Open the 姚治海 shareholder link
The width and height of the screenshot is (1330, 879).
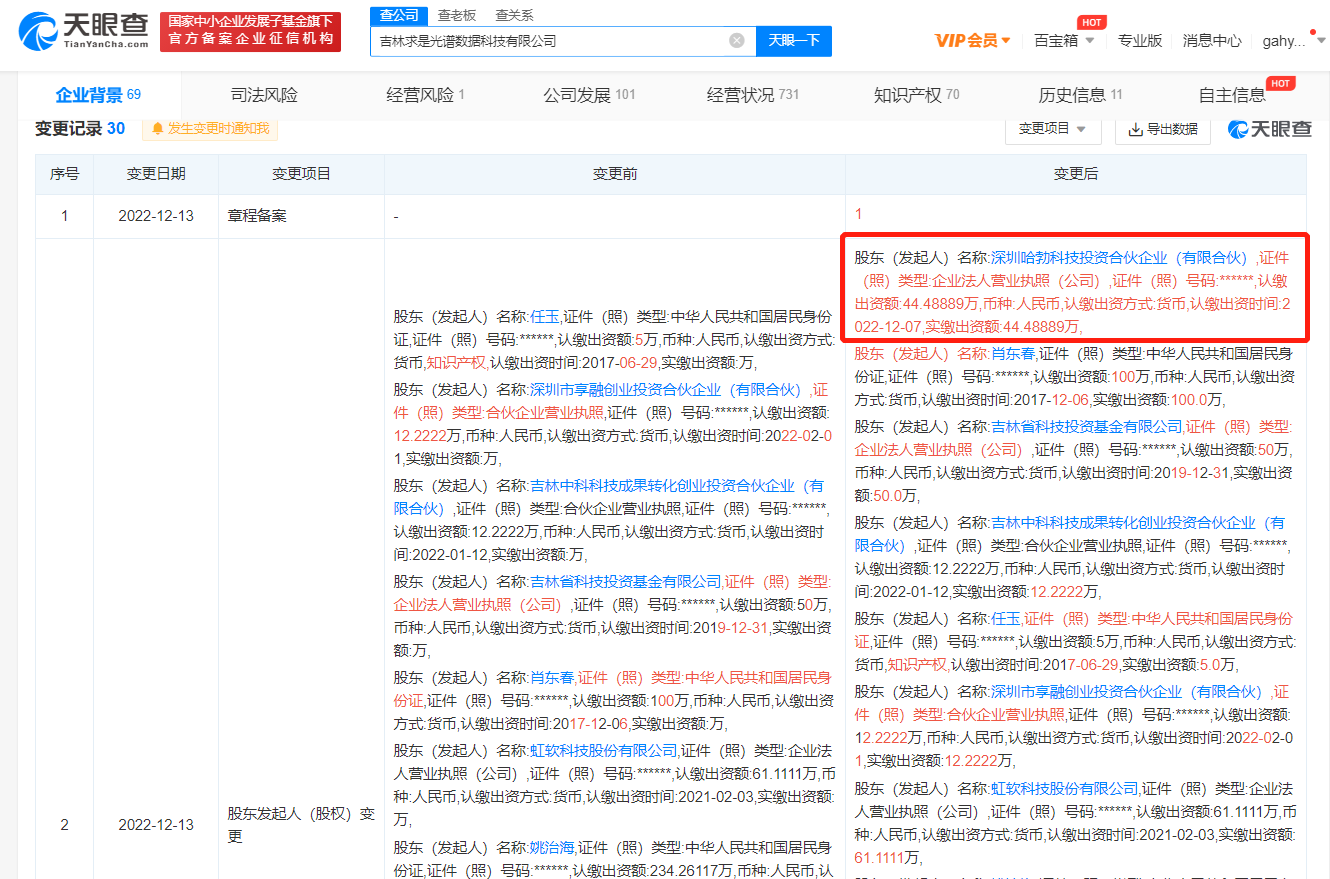tap(553, 847)
